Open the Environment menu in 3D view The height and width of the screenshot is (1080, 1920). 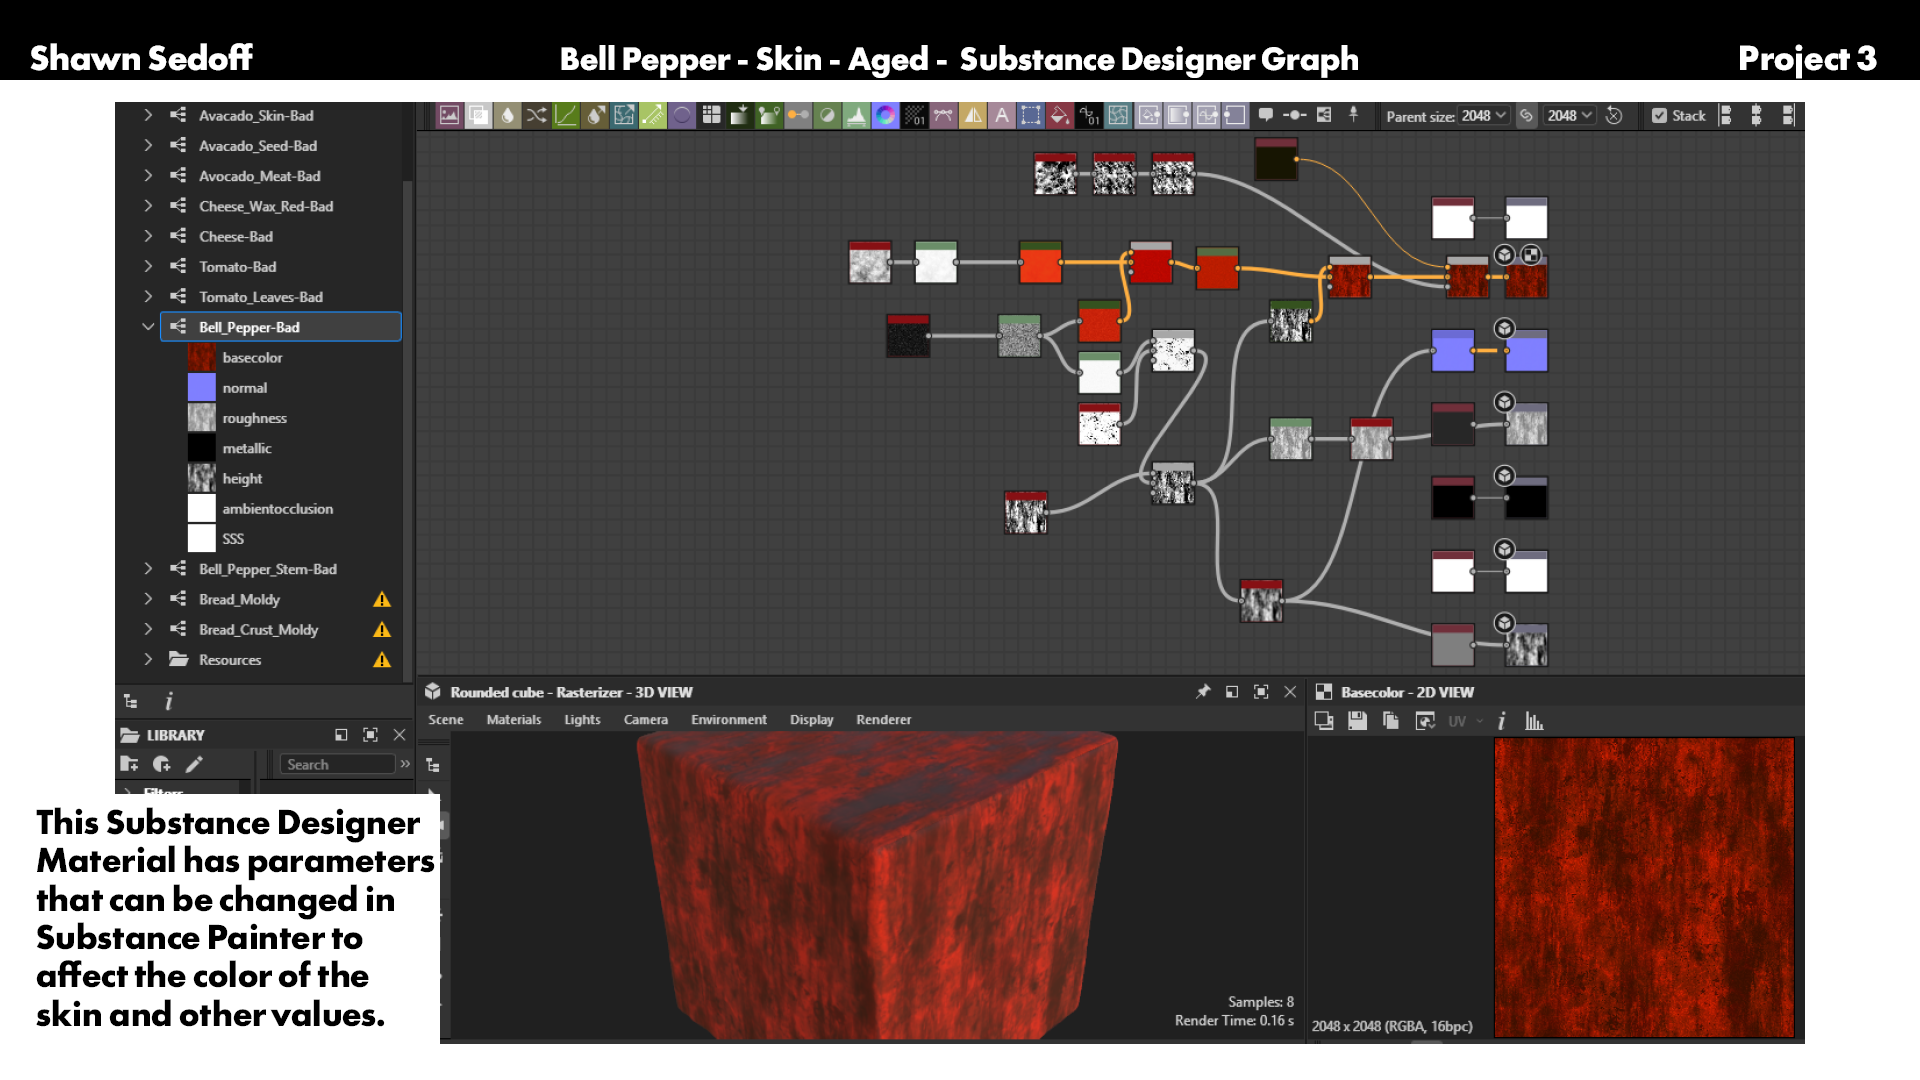729,720
